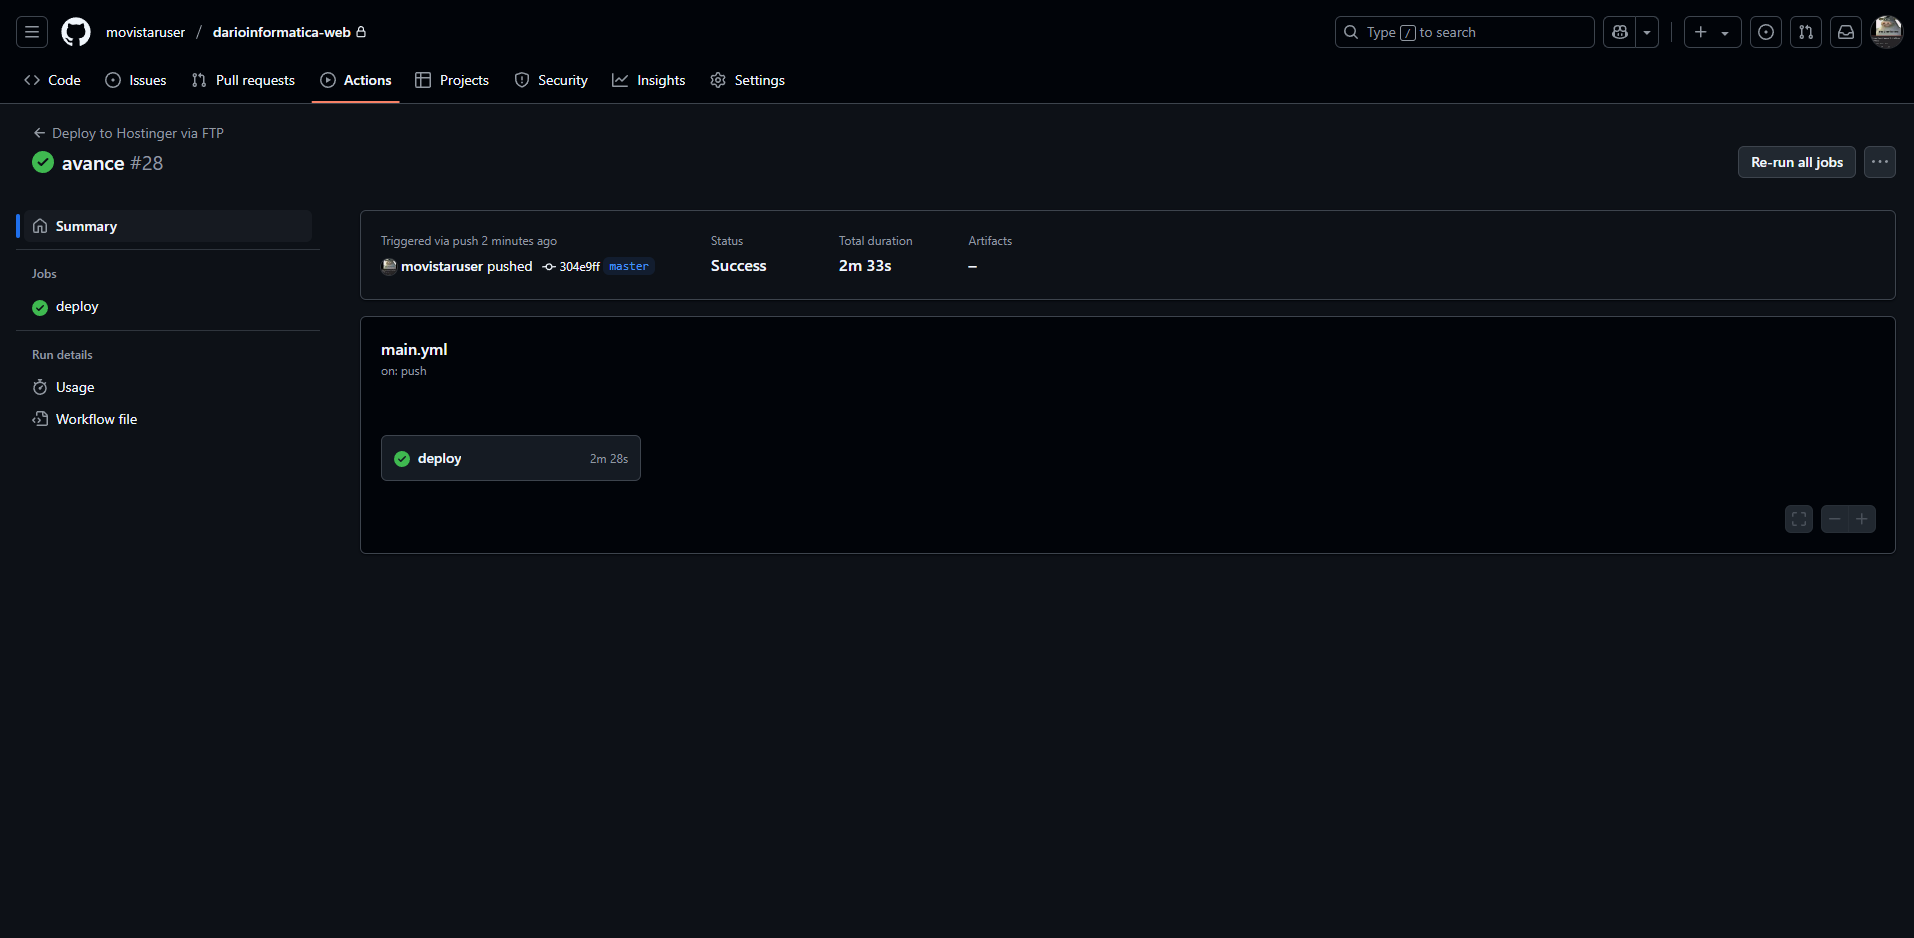Click Re-run all jobs button
The width and height of the screenshot is (1914, 938).
click(x=1796, y=162)
